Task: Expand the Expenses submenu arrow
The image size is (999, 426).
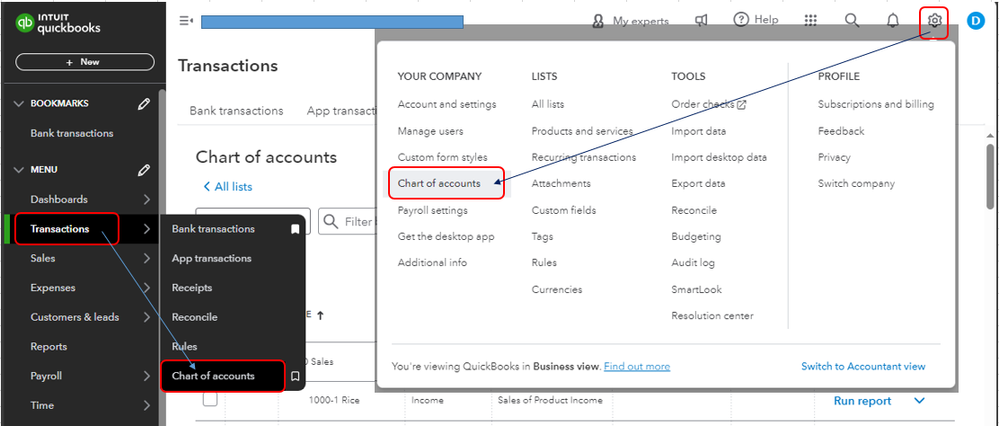Action: [147, 288]
